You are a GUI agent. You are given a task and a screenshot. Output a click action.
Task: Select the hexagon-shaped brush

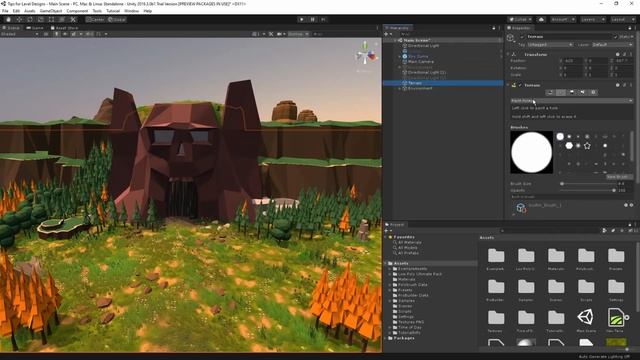coord(569,146)
